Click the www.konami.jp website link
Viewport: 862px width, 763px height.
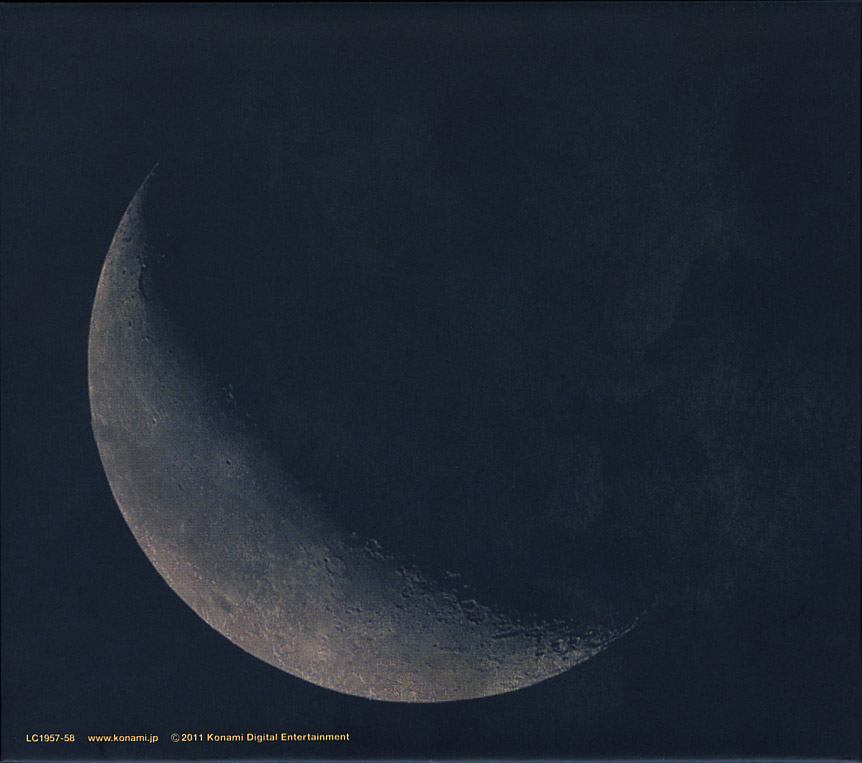122,738
